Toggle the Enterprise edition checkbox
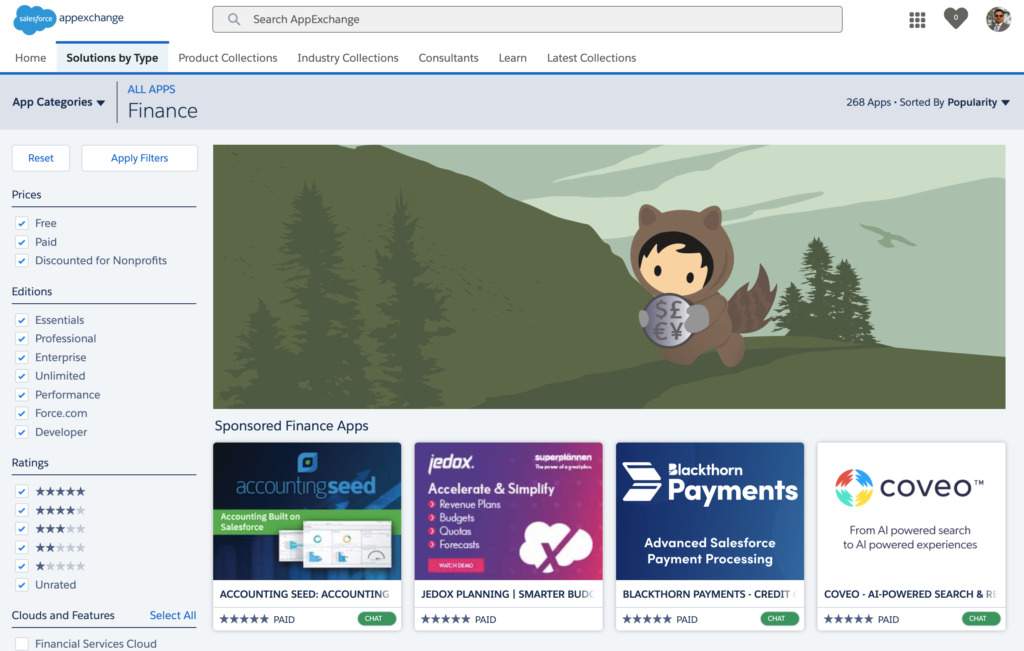Screen dimensions: 1024x651 (x=22, y=357)
